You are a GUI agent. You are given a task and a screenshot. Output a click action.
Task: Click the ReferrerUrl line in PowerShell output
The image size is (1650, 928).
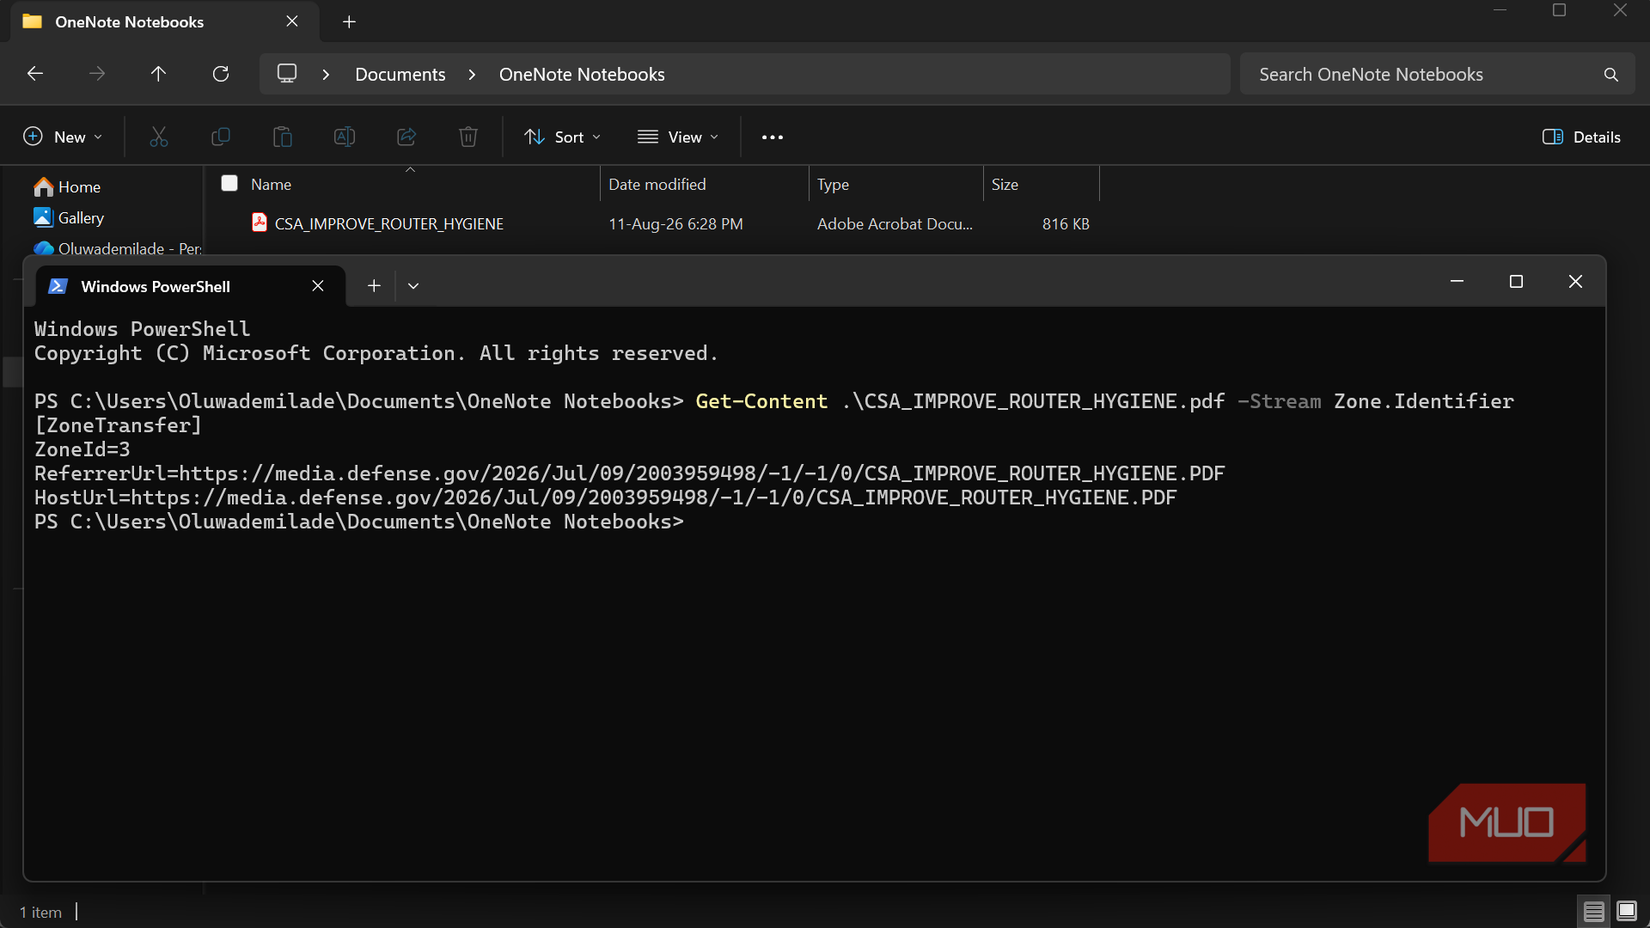629,473
